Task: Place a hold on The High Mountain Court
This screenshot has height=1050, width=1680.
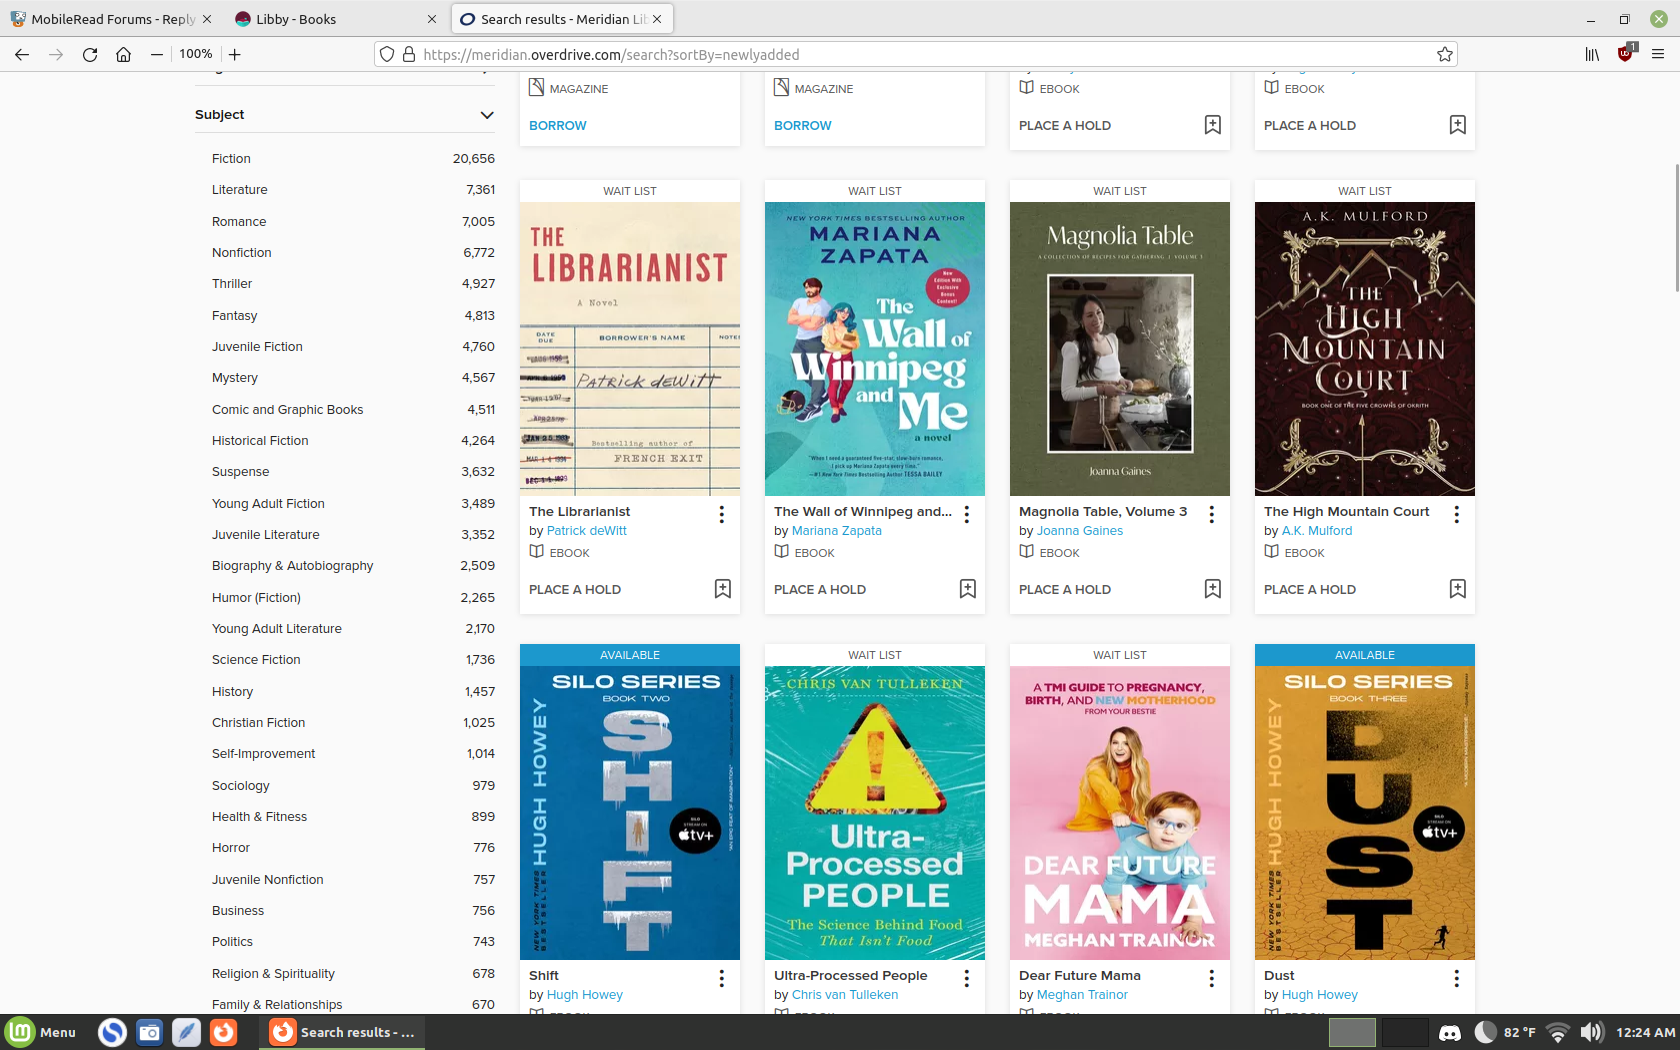Action: point(1310,590)
